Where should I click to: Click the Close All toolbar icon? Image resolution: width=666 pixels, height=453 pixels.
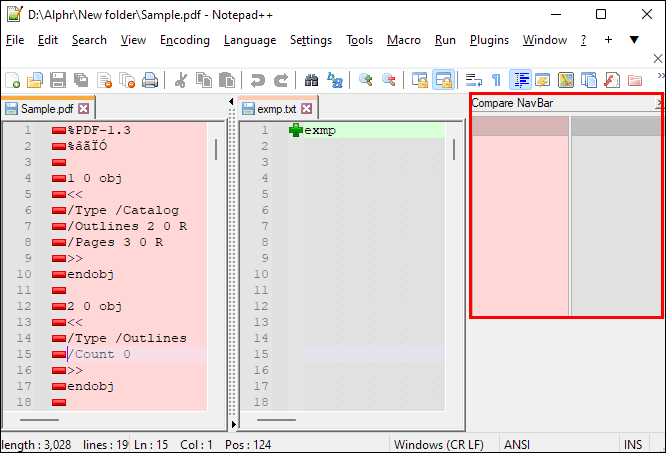127,80
